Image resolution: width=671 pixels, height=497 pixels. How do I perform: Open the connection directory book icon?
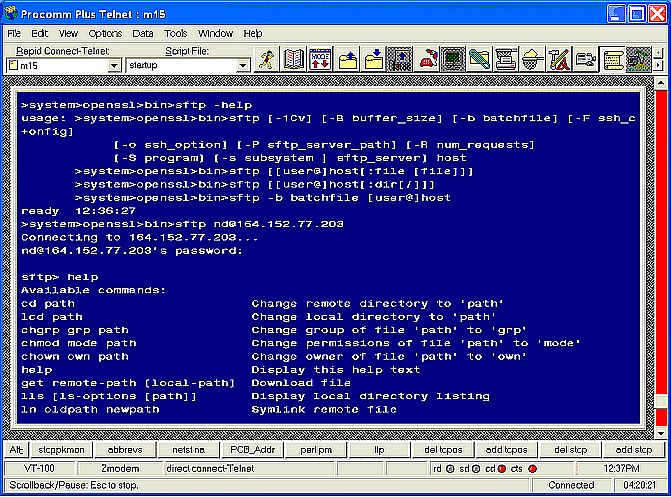coord(293,60)
